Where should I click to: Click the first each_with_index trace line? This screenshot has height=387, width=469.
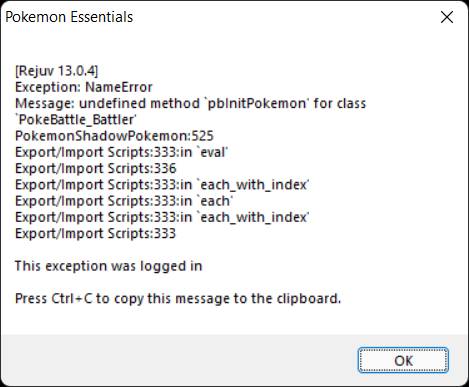click(x=162, y=185)
